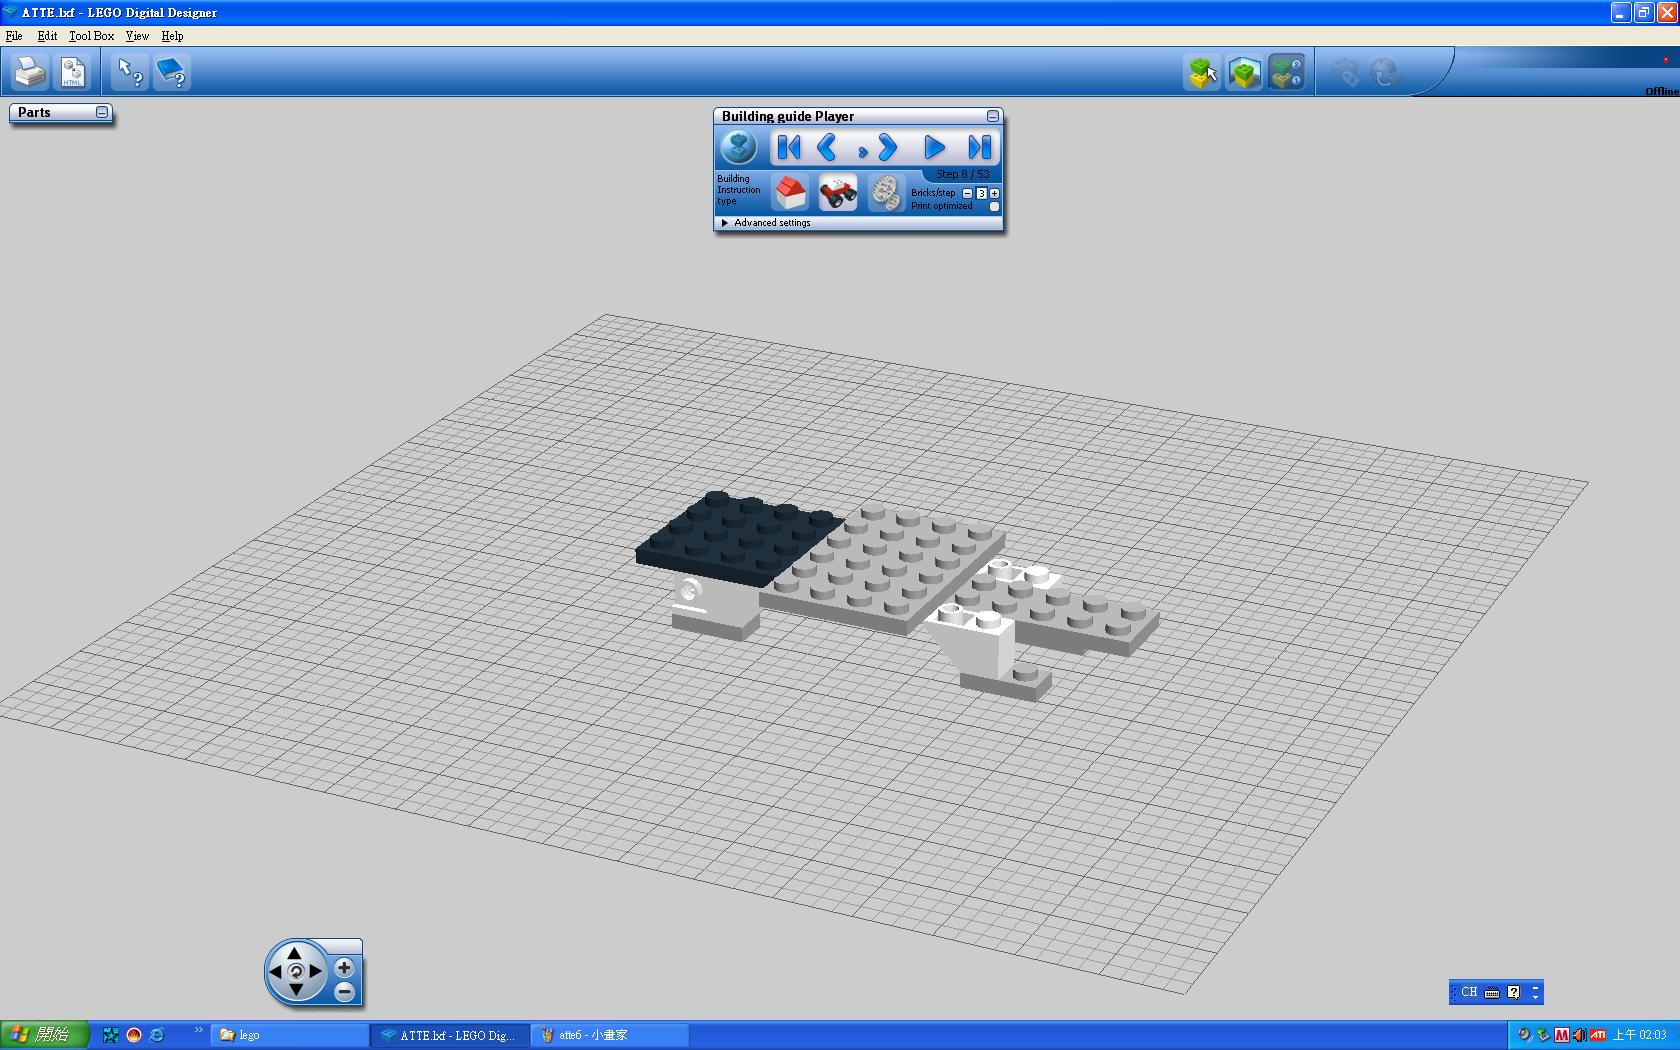Go to next building step

(x=886, y=148)
